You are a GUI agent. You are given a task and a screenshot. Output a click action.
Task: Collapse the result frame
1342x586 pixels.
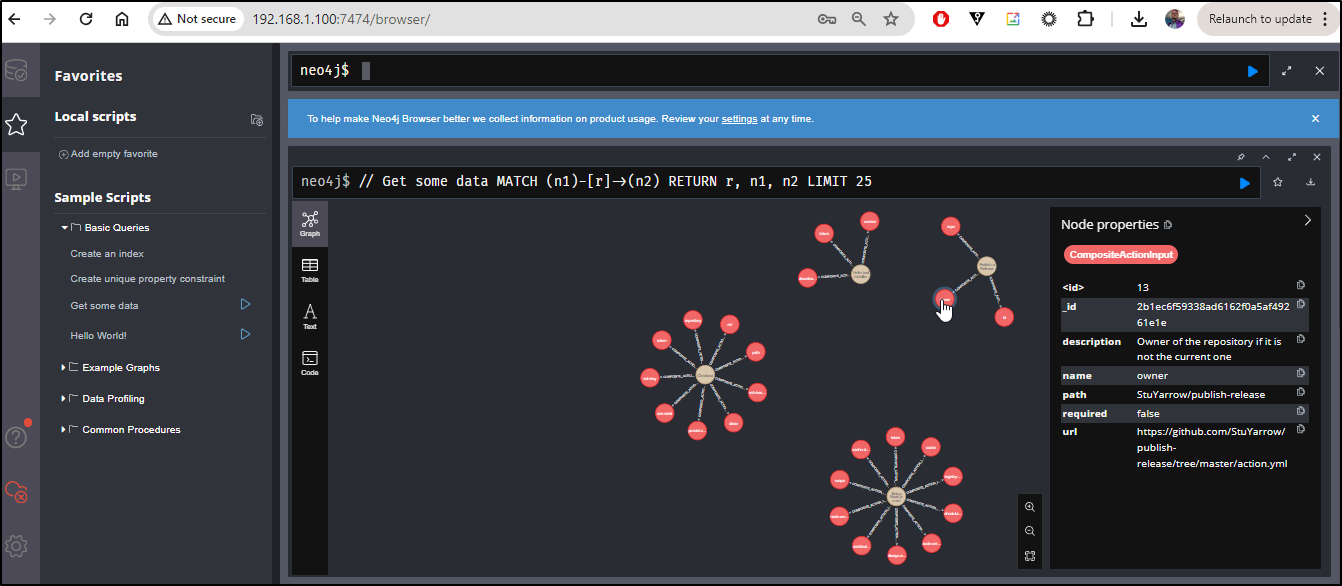pos(1266,157)
